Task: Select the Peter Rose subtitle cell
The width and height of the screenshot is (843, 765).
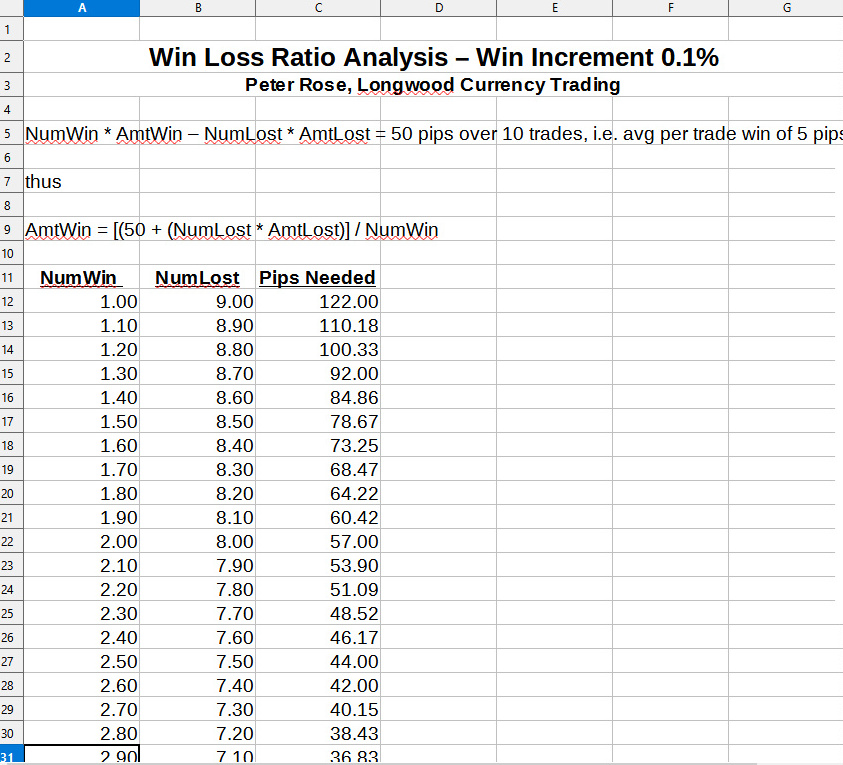Action: pos(433,85)
